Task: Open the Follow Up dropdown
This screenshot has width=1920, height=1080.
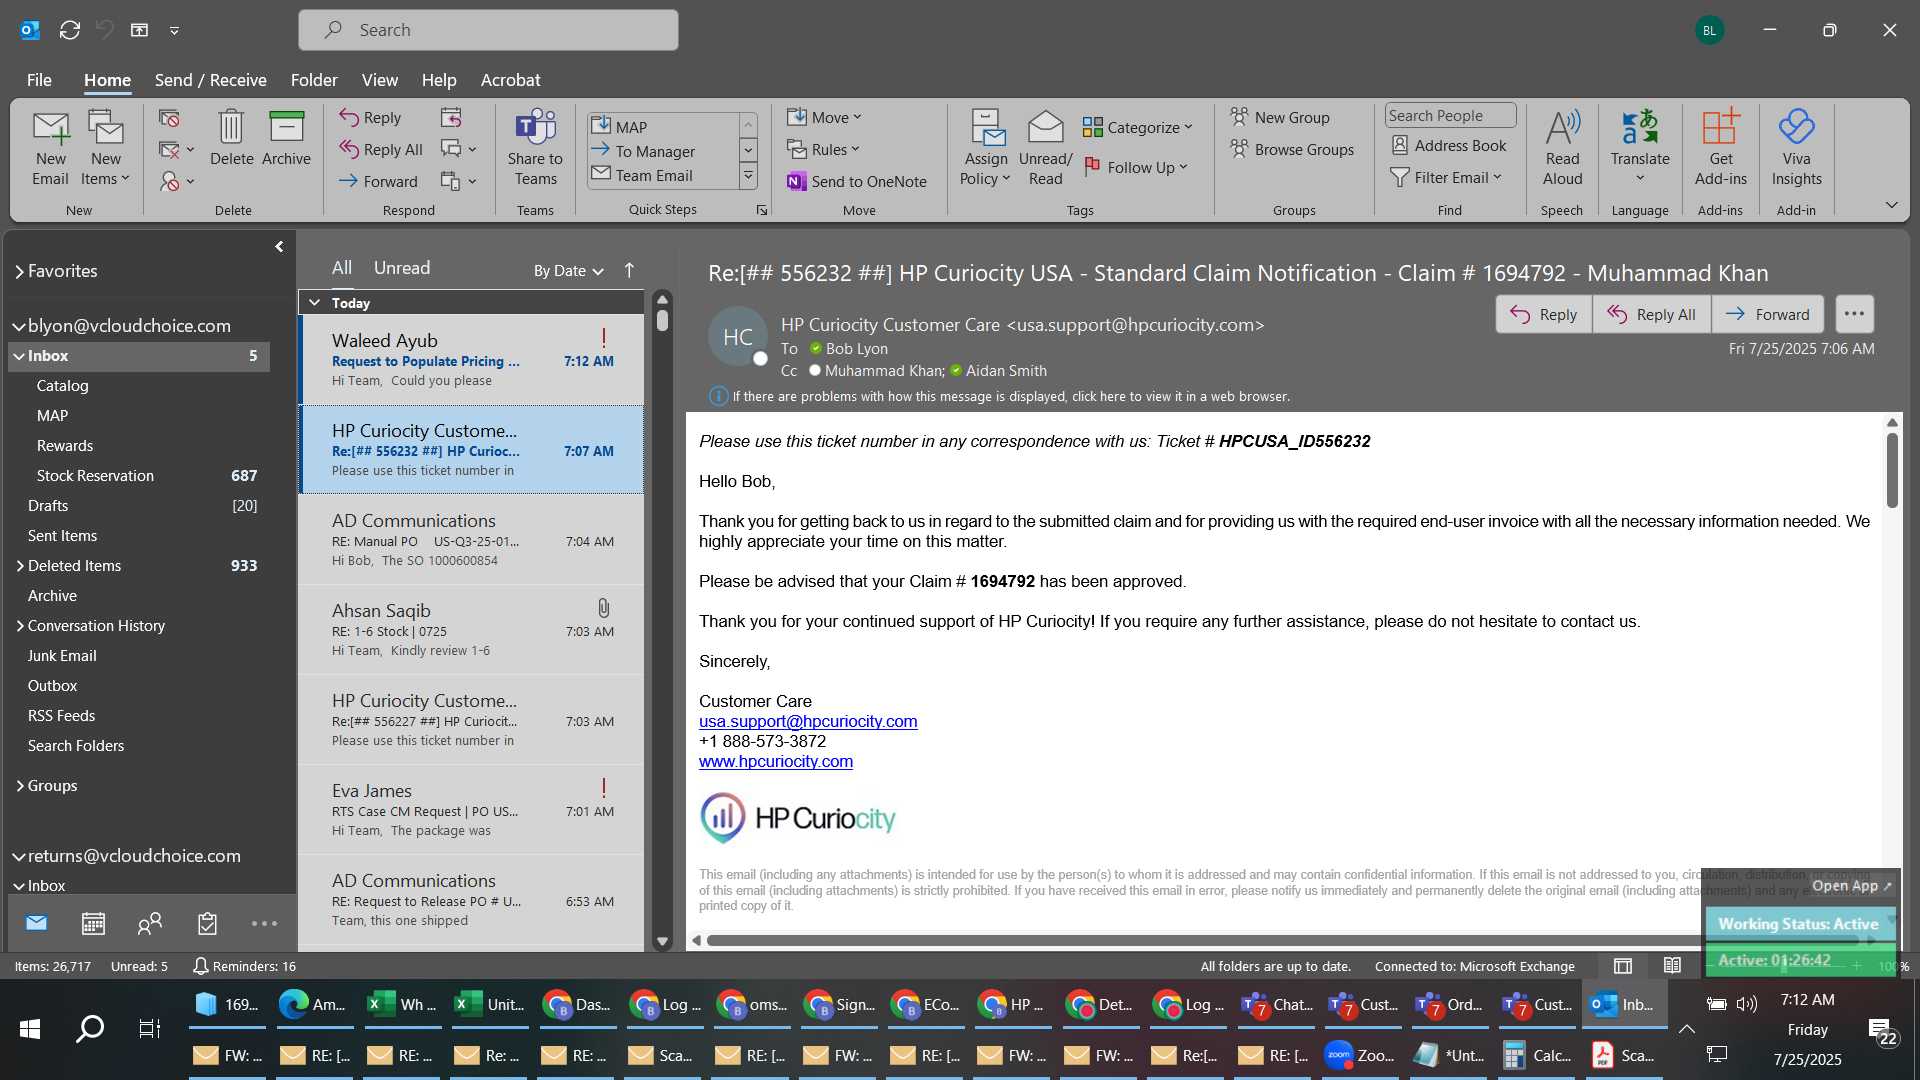Action: [1135, 167]
